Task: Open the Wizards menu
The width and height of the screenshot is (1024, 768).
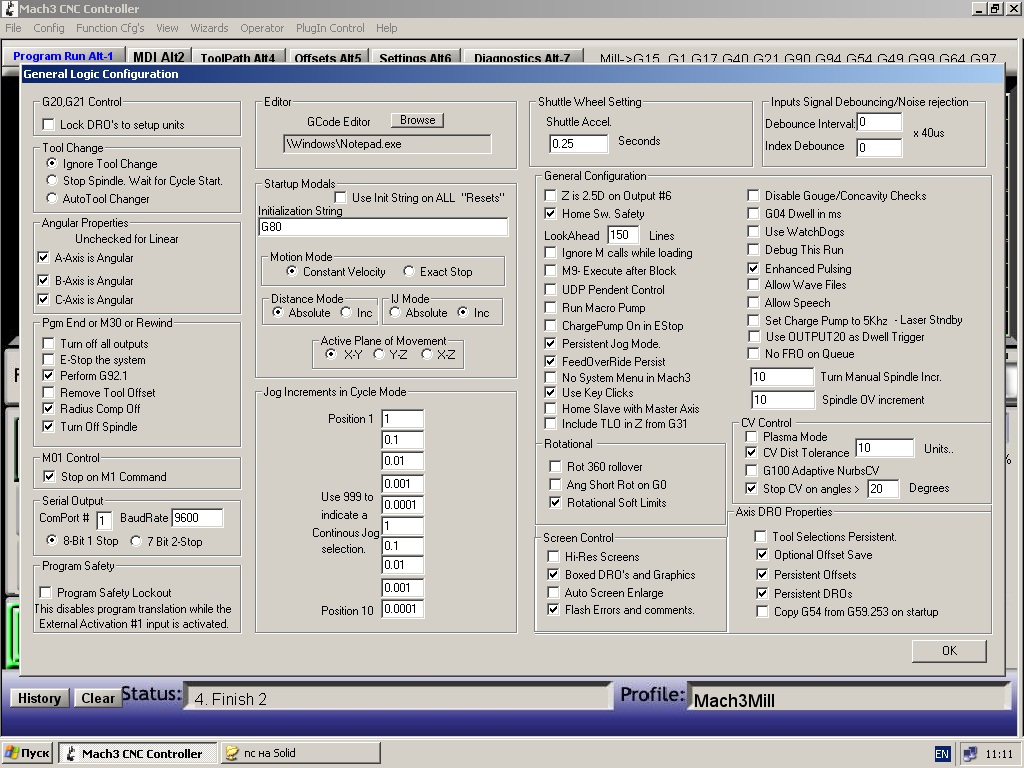Action: tap(209, 28)
